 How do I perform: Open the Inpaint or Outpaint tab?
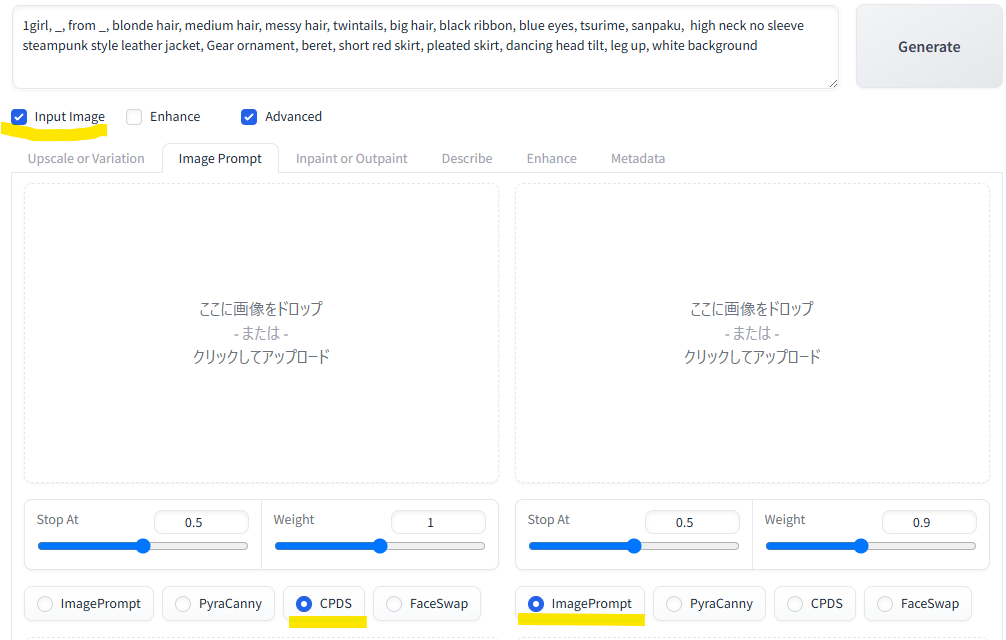click(351, 158)
